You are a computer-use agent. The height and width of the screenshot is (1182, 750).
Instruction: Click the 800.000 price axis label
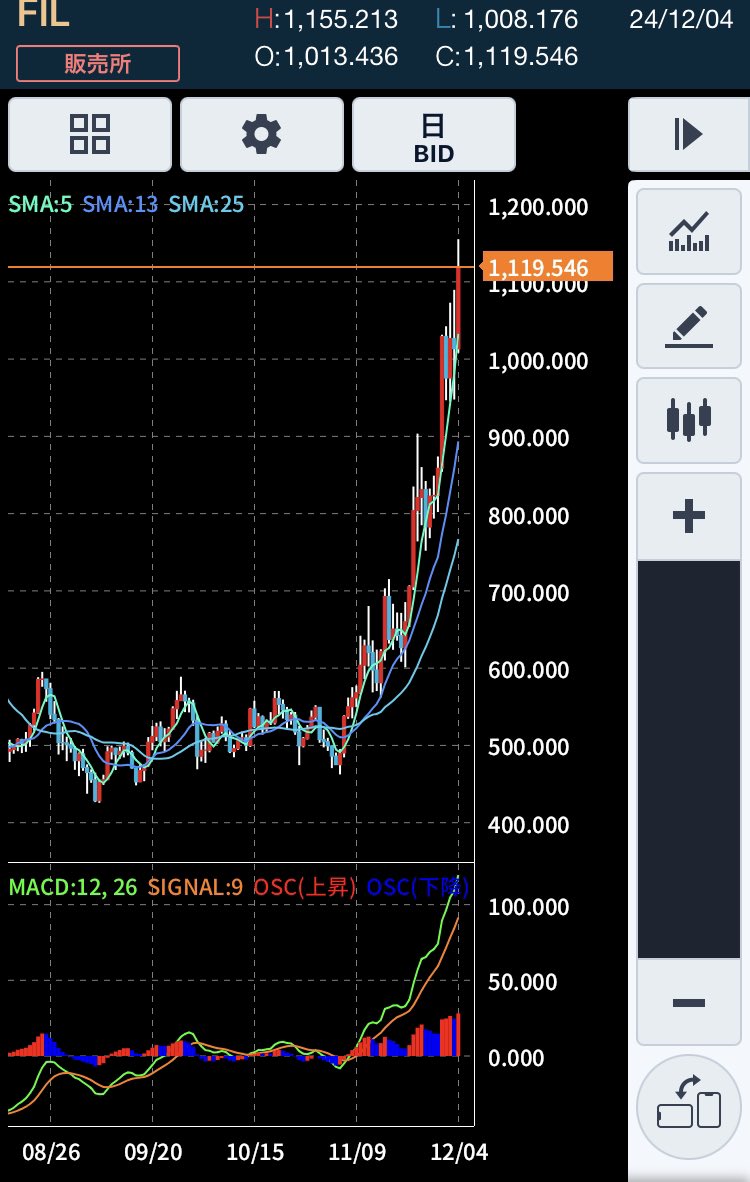pyautogui.click(x=528, y=516)
